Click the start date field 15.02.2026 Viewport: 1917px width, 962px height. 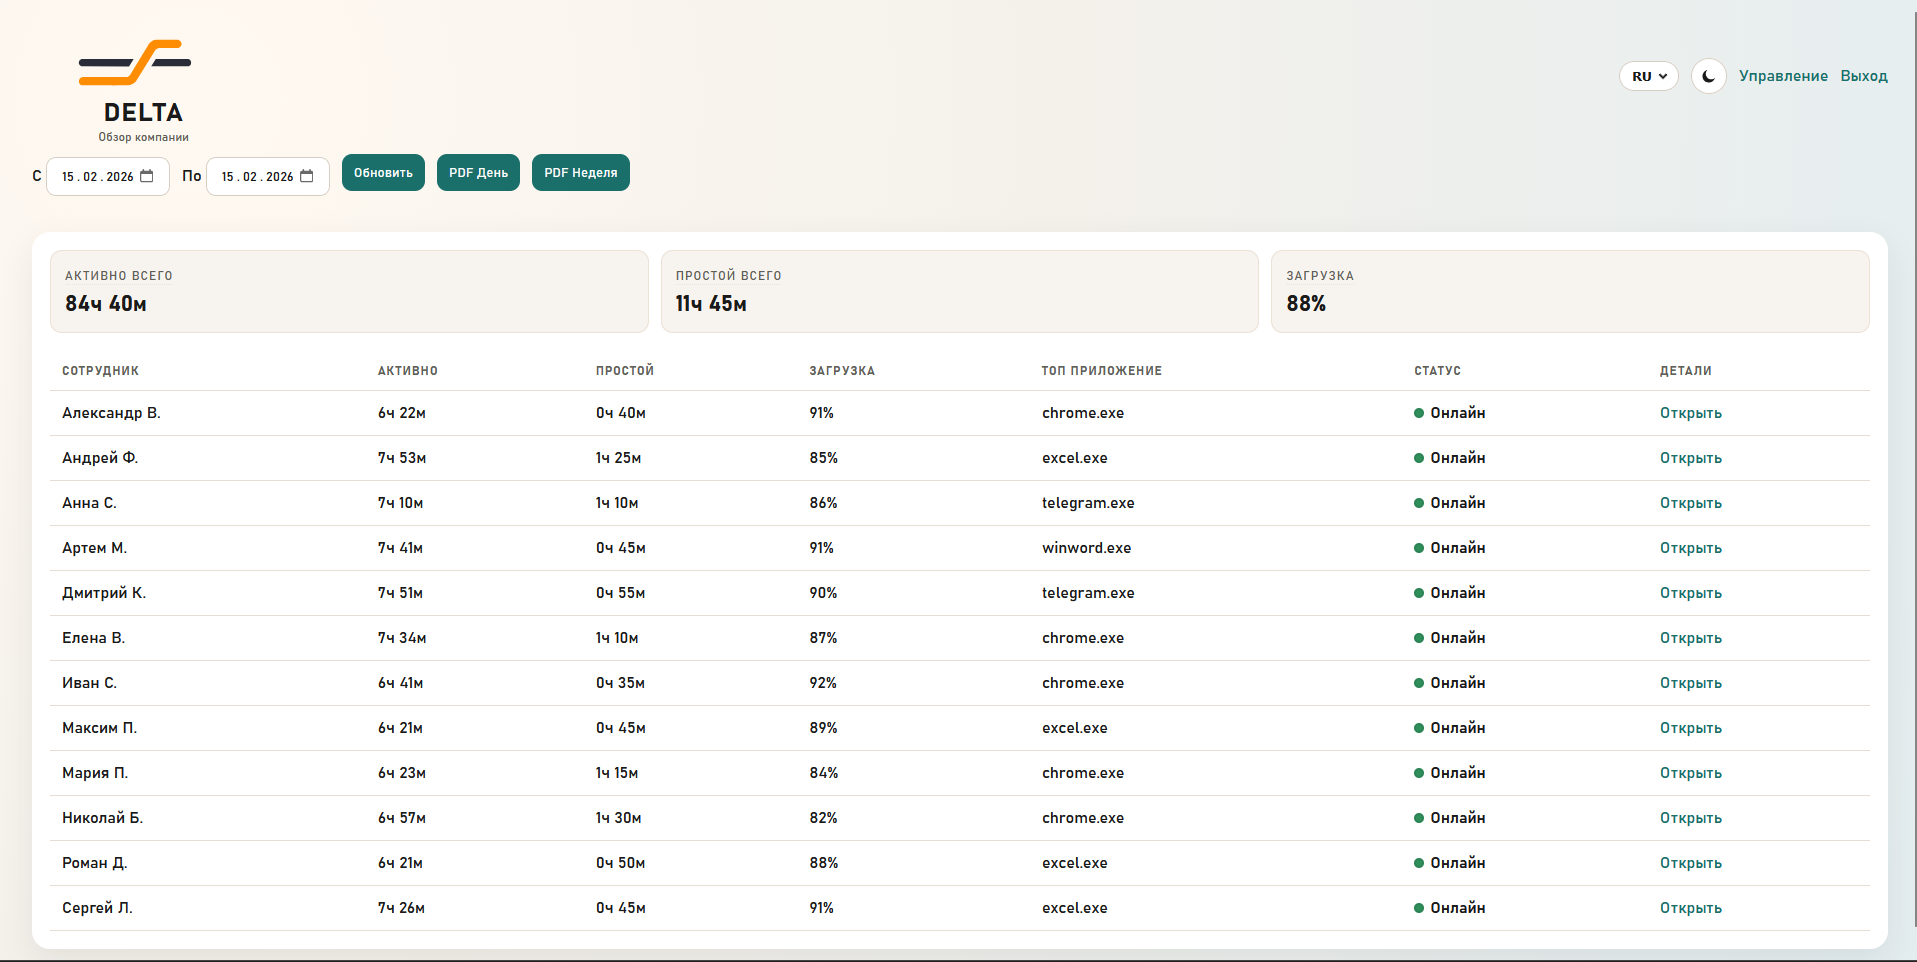tap(108, 177)
